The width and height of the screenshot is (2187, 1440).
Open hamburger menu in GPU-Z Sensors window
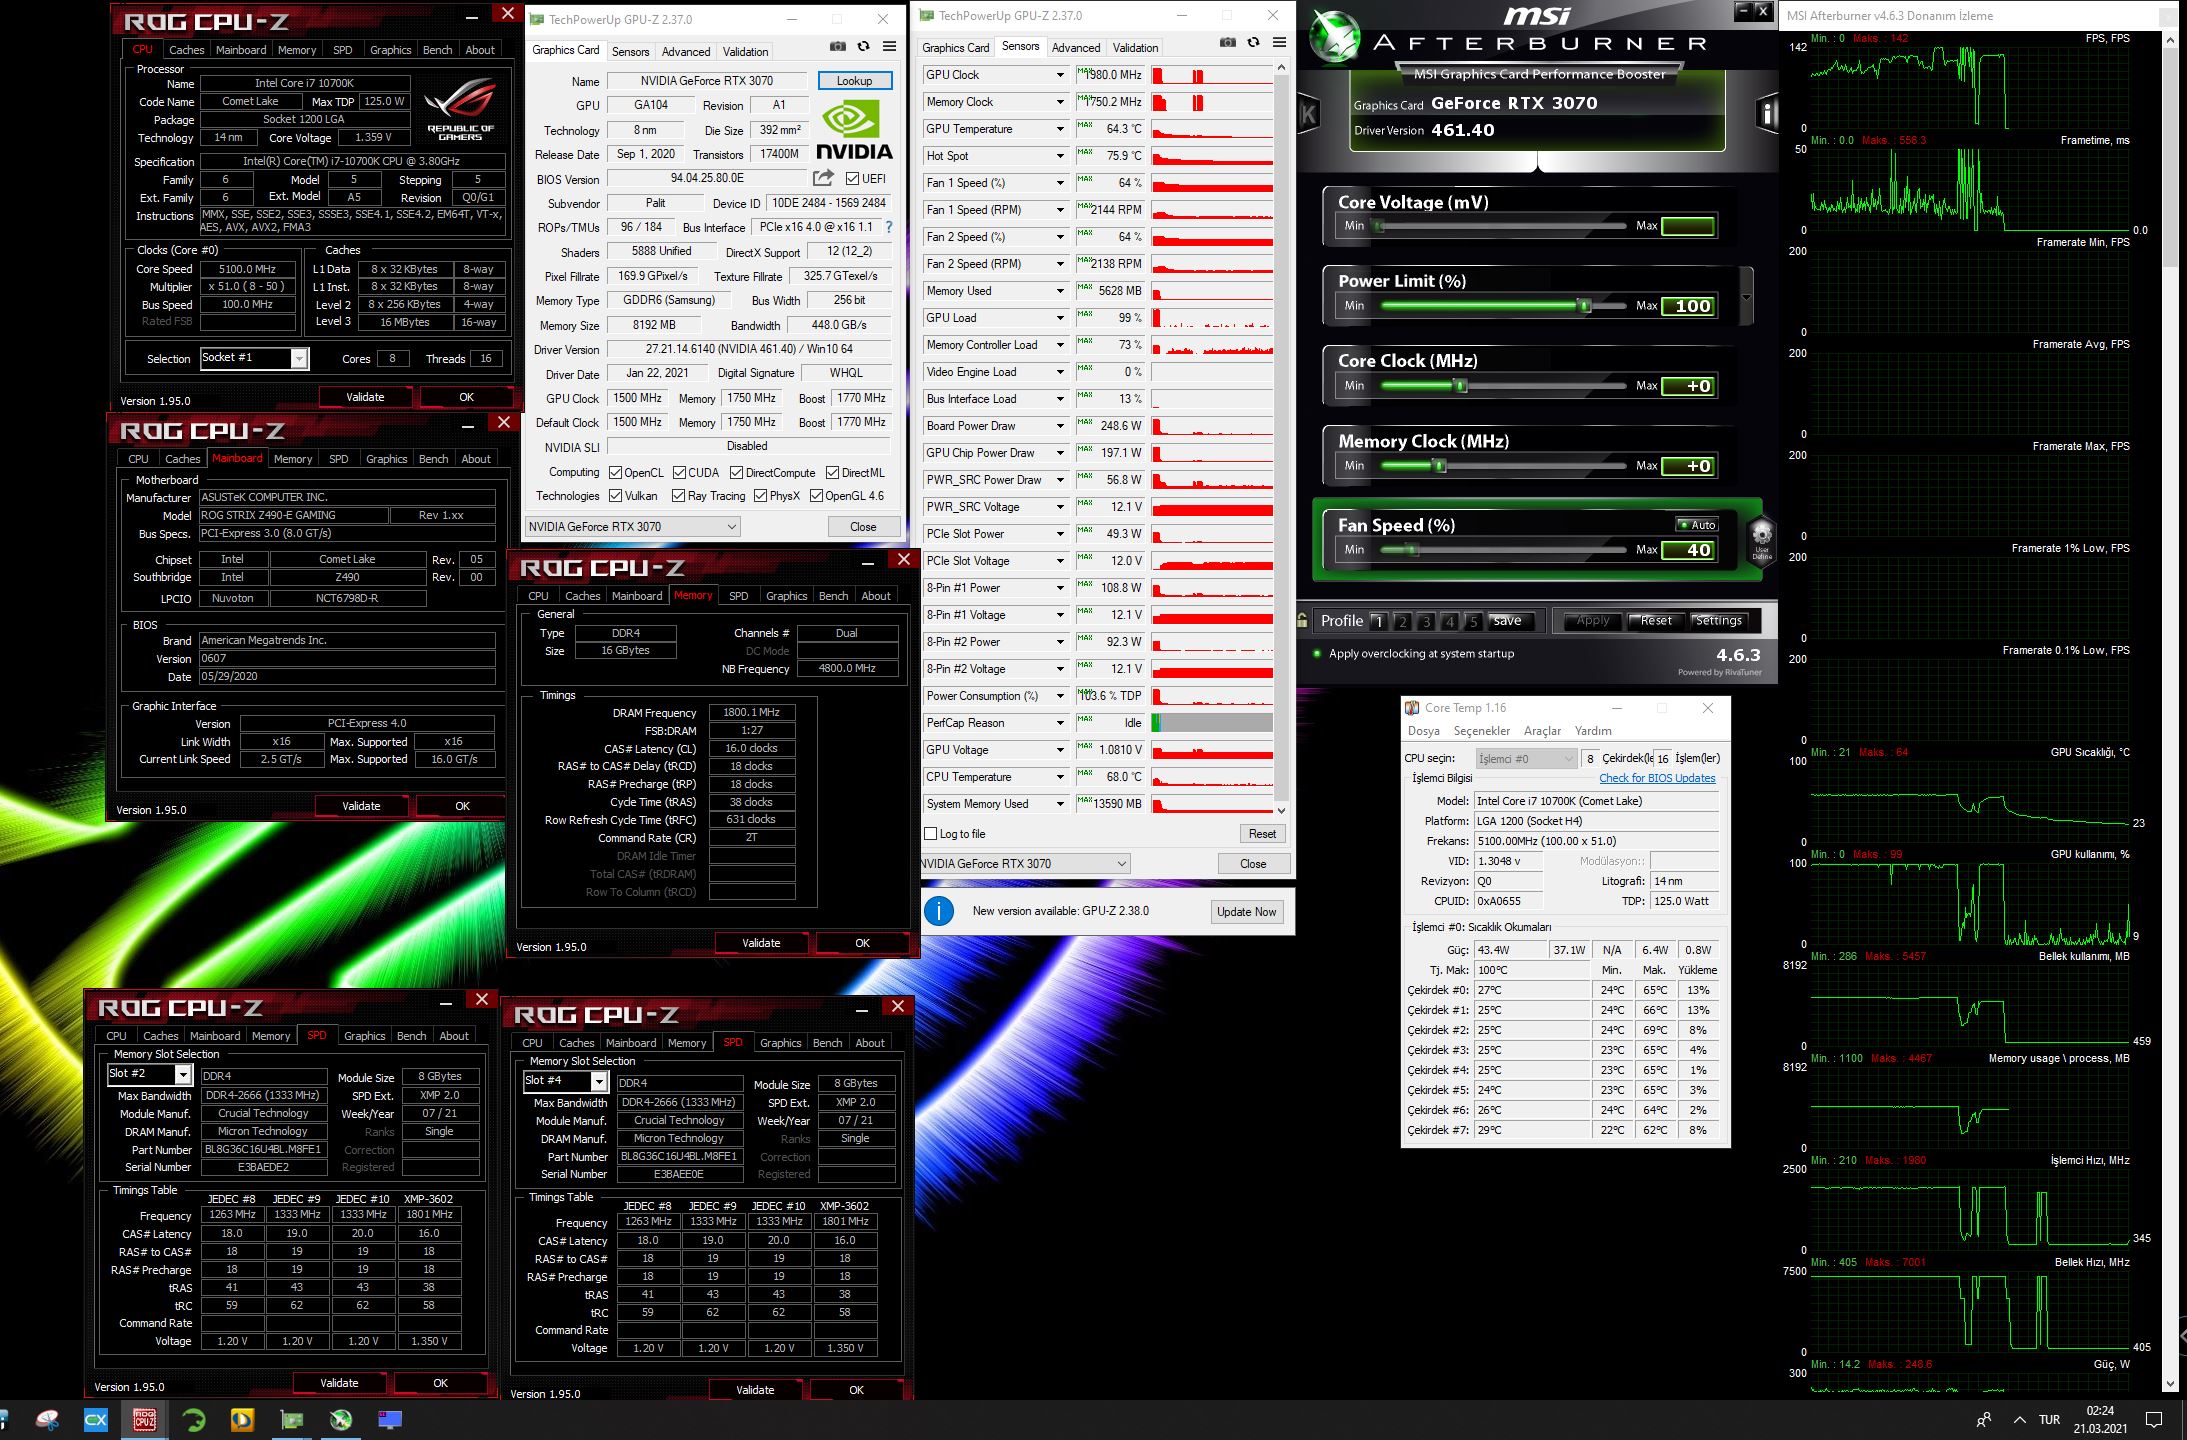pos(1279,43)
